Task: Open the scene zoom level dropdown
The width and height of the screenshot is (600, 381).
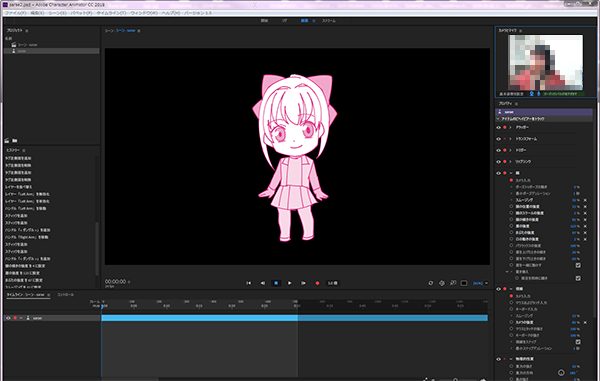Action: tap(481, 283)
